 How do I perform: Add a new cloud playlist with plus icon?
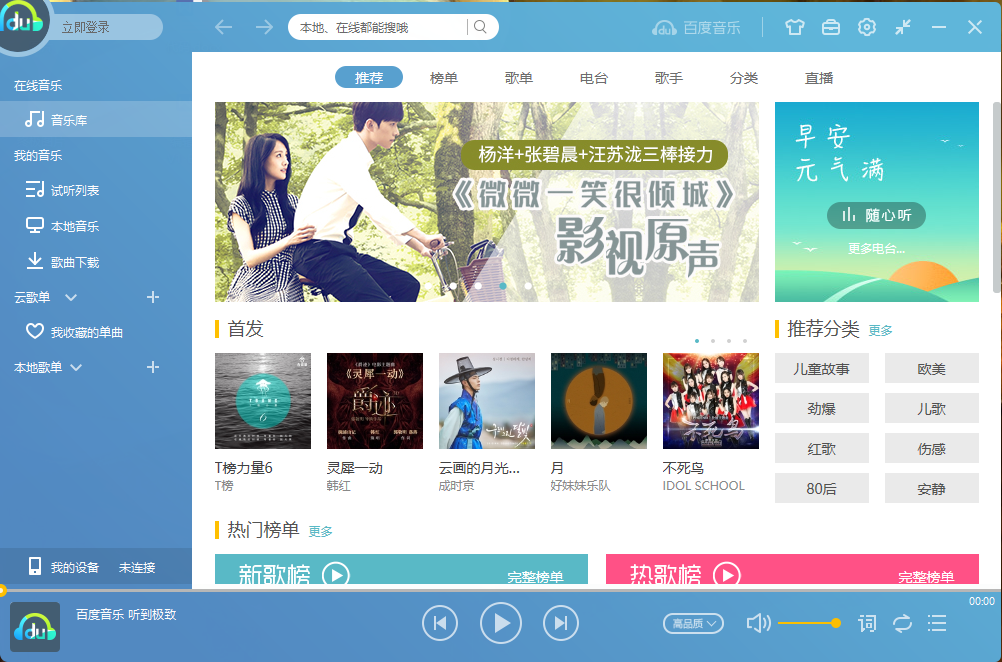click(153, 297)
